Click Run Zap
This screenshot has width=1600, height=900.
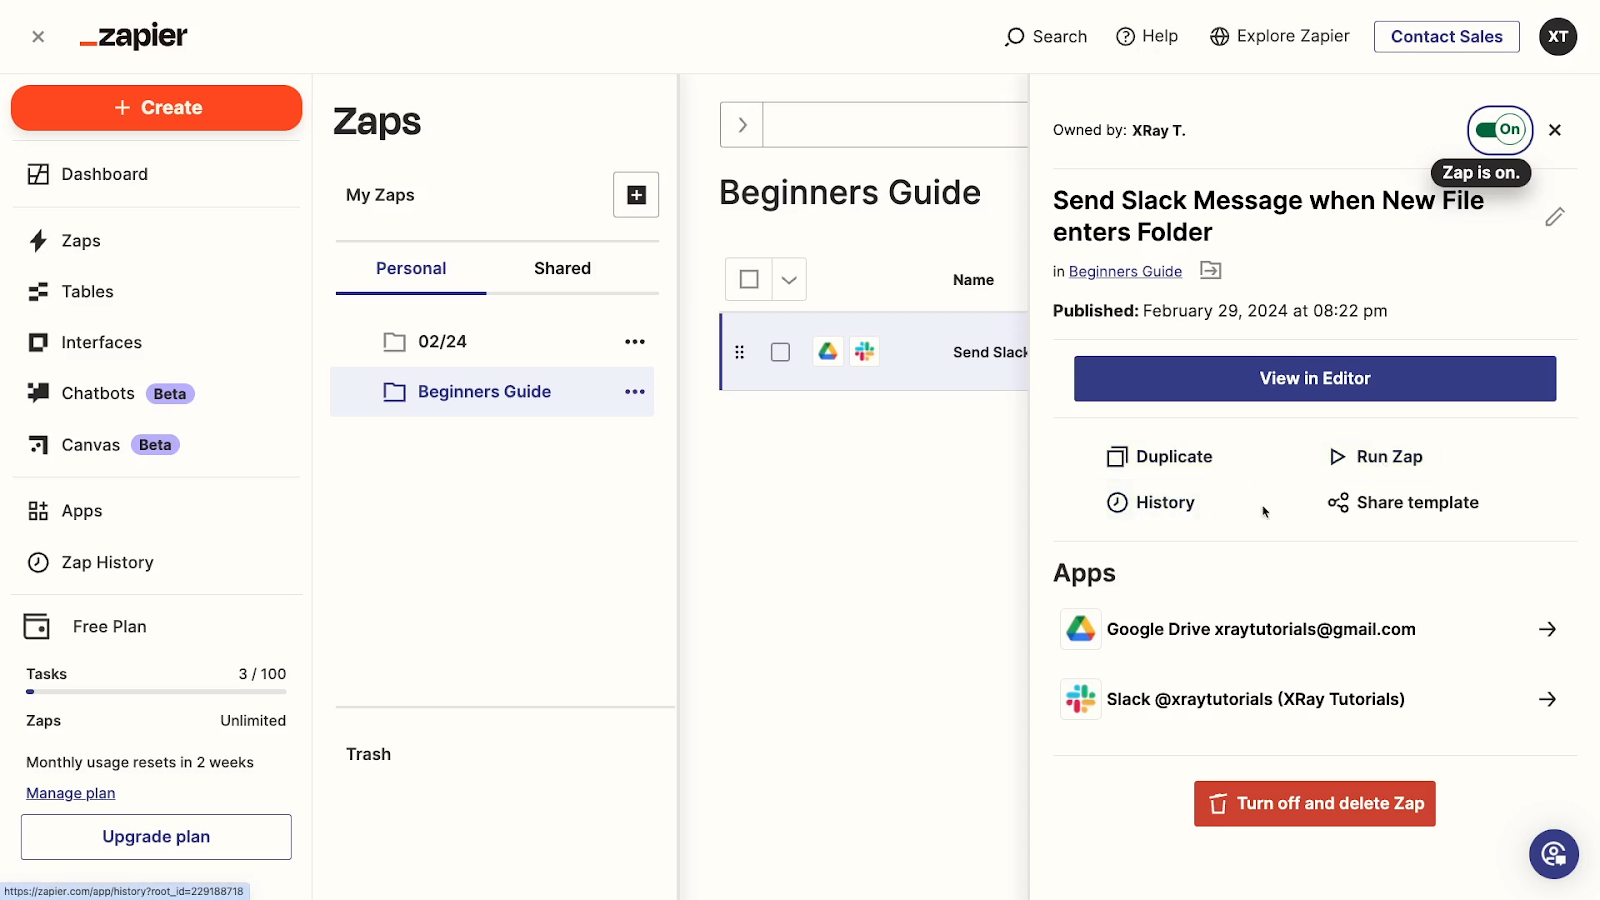tap(1375, 457)
